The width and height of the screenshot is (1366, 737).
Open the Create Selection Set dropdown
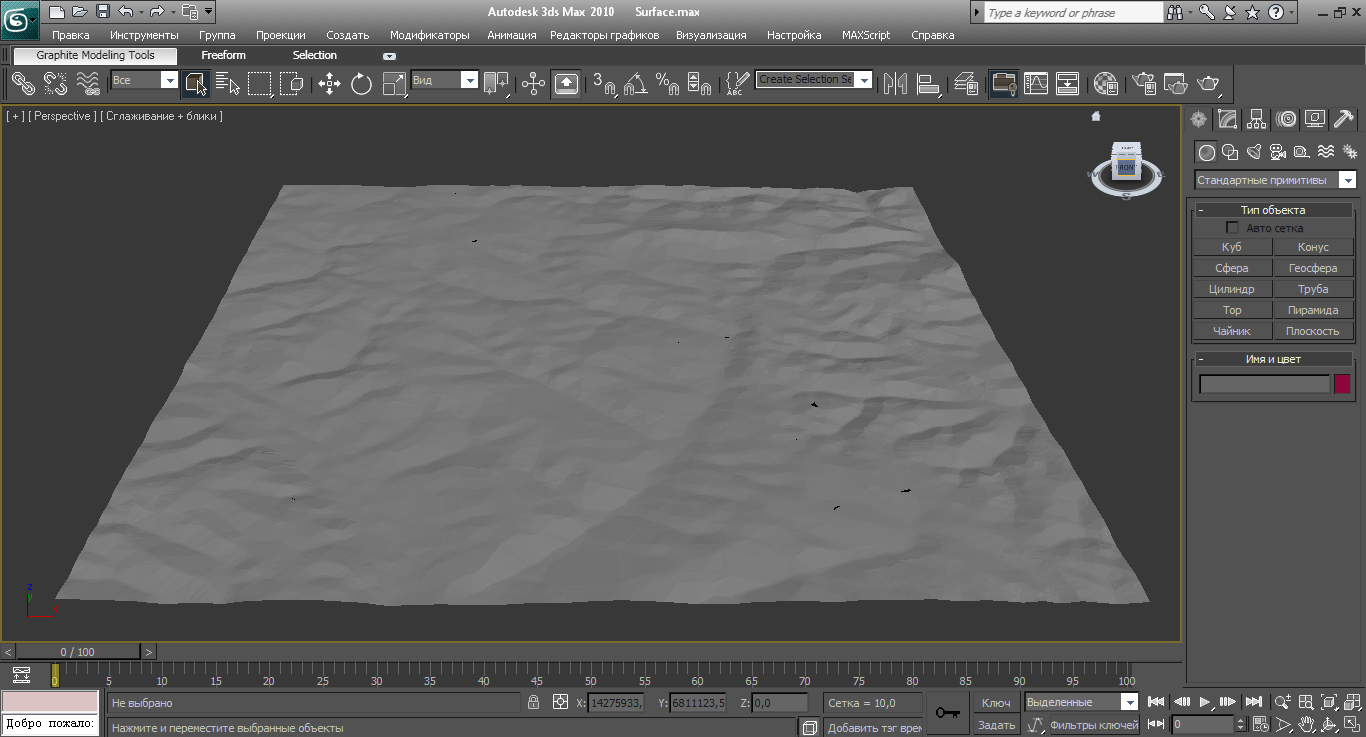click(863, 80)
